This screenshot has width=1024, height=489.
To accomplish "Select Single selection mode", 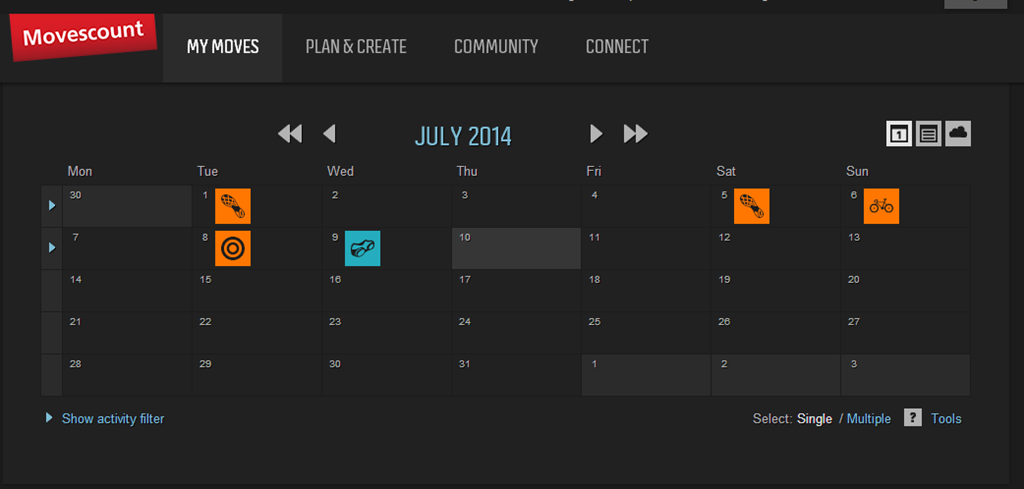I will point(814,419).
